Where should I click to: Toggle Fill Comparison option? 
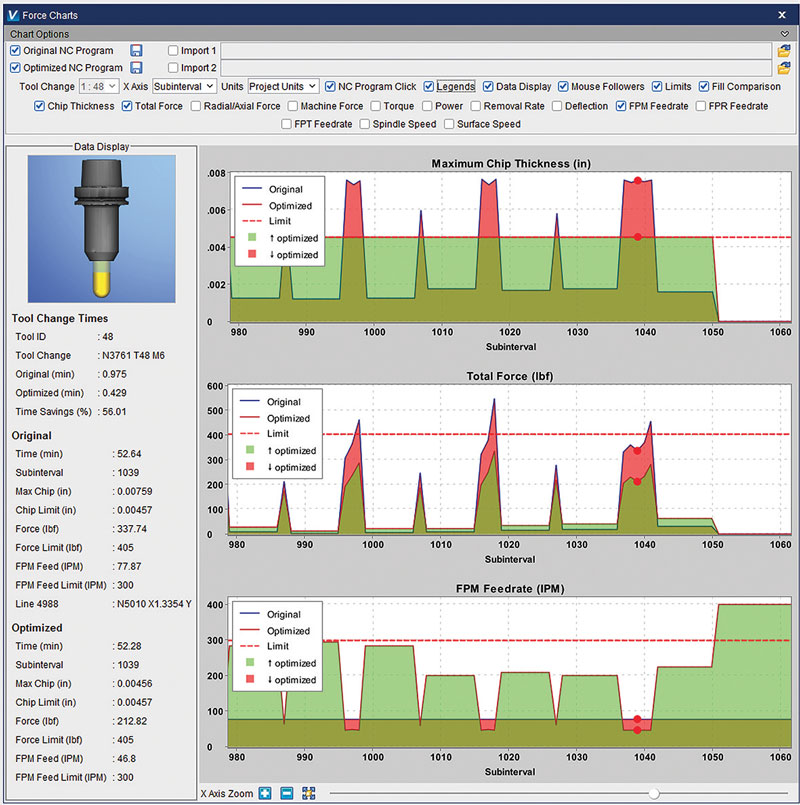(x=704, y=86)
